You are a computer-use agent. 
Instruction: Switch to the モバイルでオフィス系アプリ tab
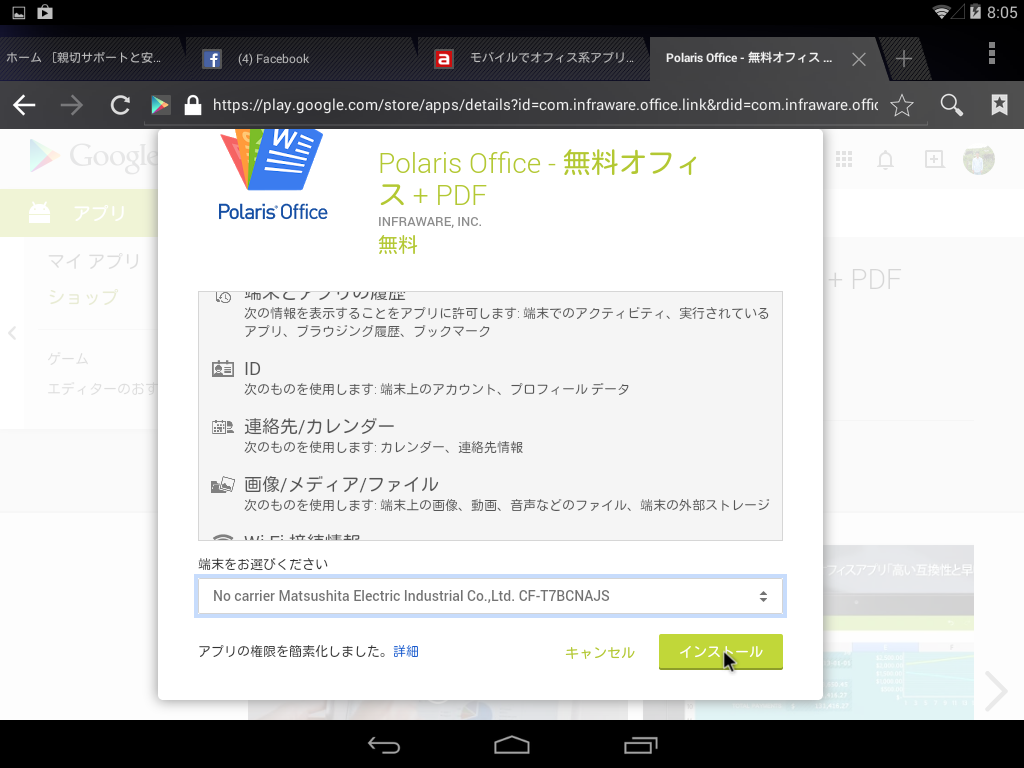[x=533, y=59]
